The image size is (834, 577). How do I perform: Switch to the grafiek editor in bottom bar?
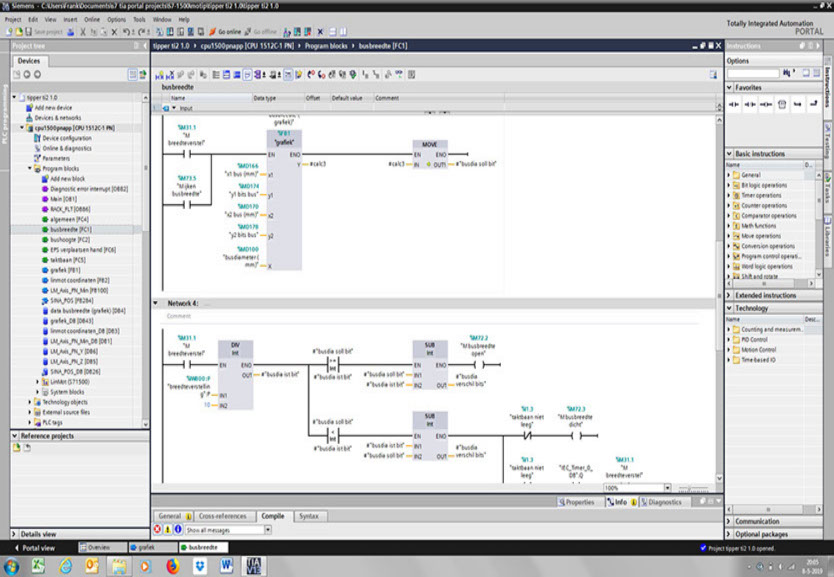pos(153,547)
